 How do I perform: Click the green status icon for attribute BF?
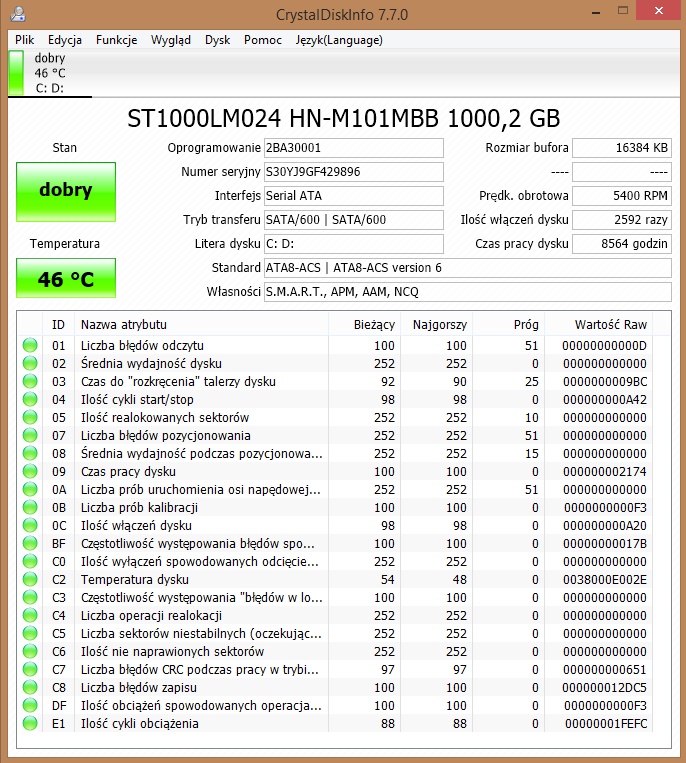coord(30,544)
